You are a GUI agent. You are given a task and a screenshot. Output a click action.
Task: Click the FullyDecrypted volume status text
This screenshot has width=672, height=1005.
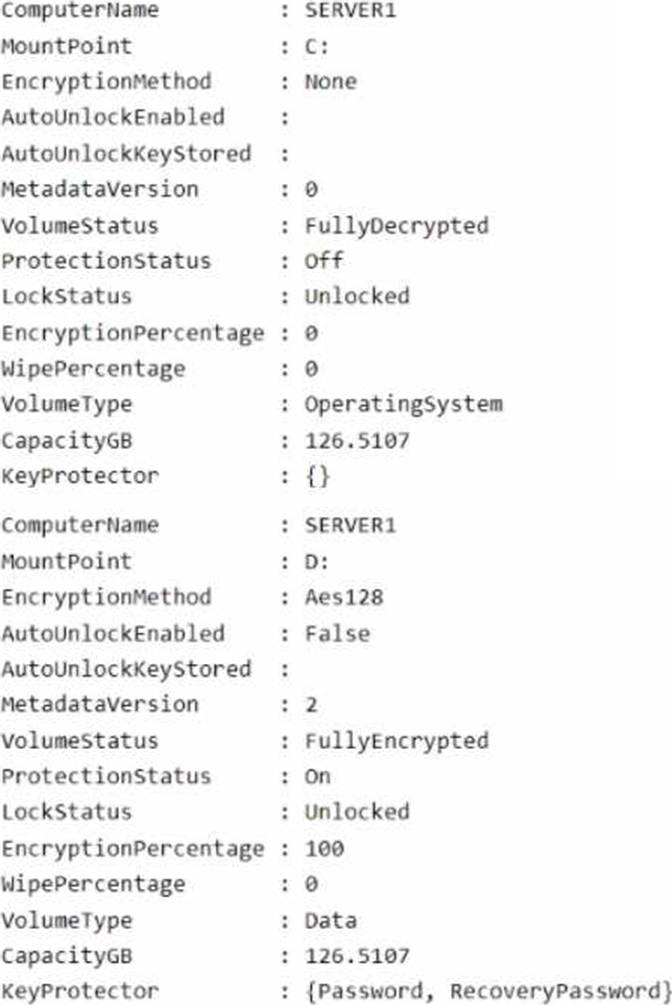(x=397, y=225)
